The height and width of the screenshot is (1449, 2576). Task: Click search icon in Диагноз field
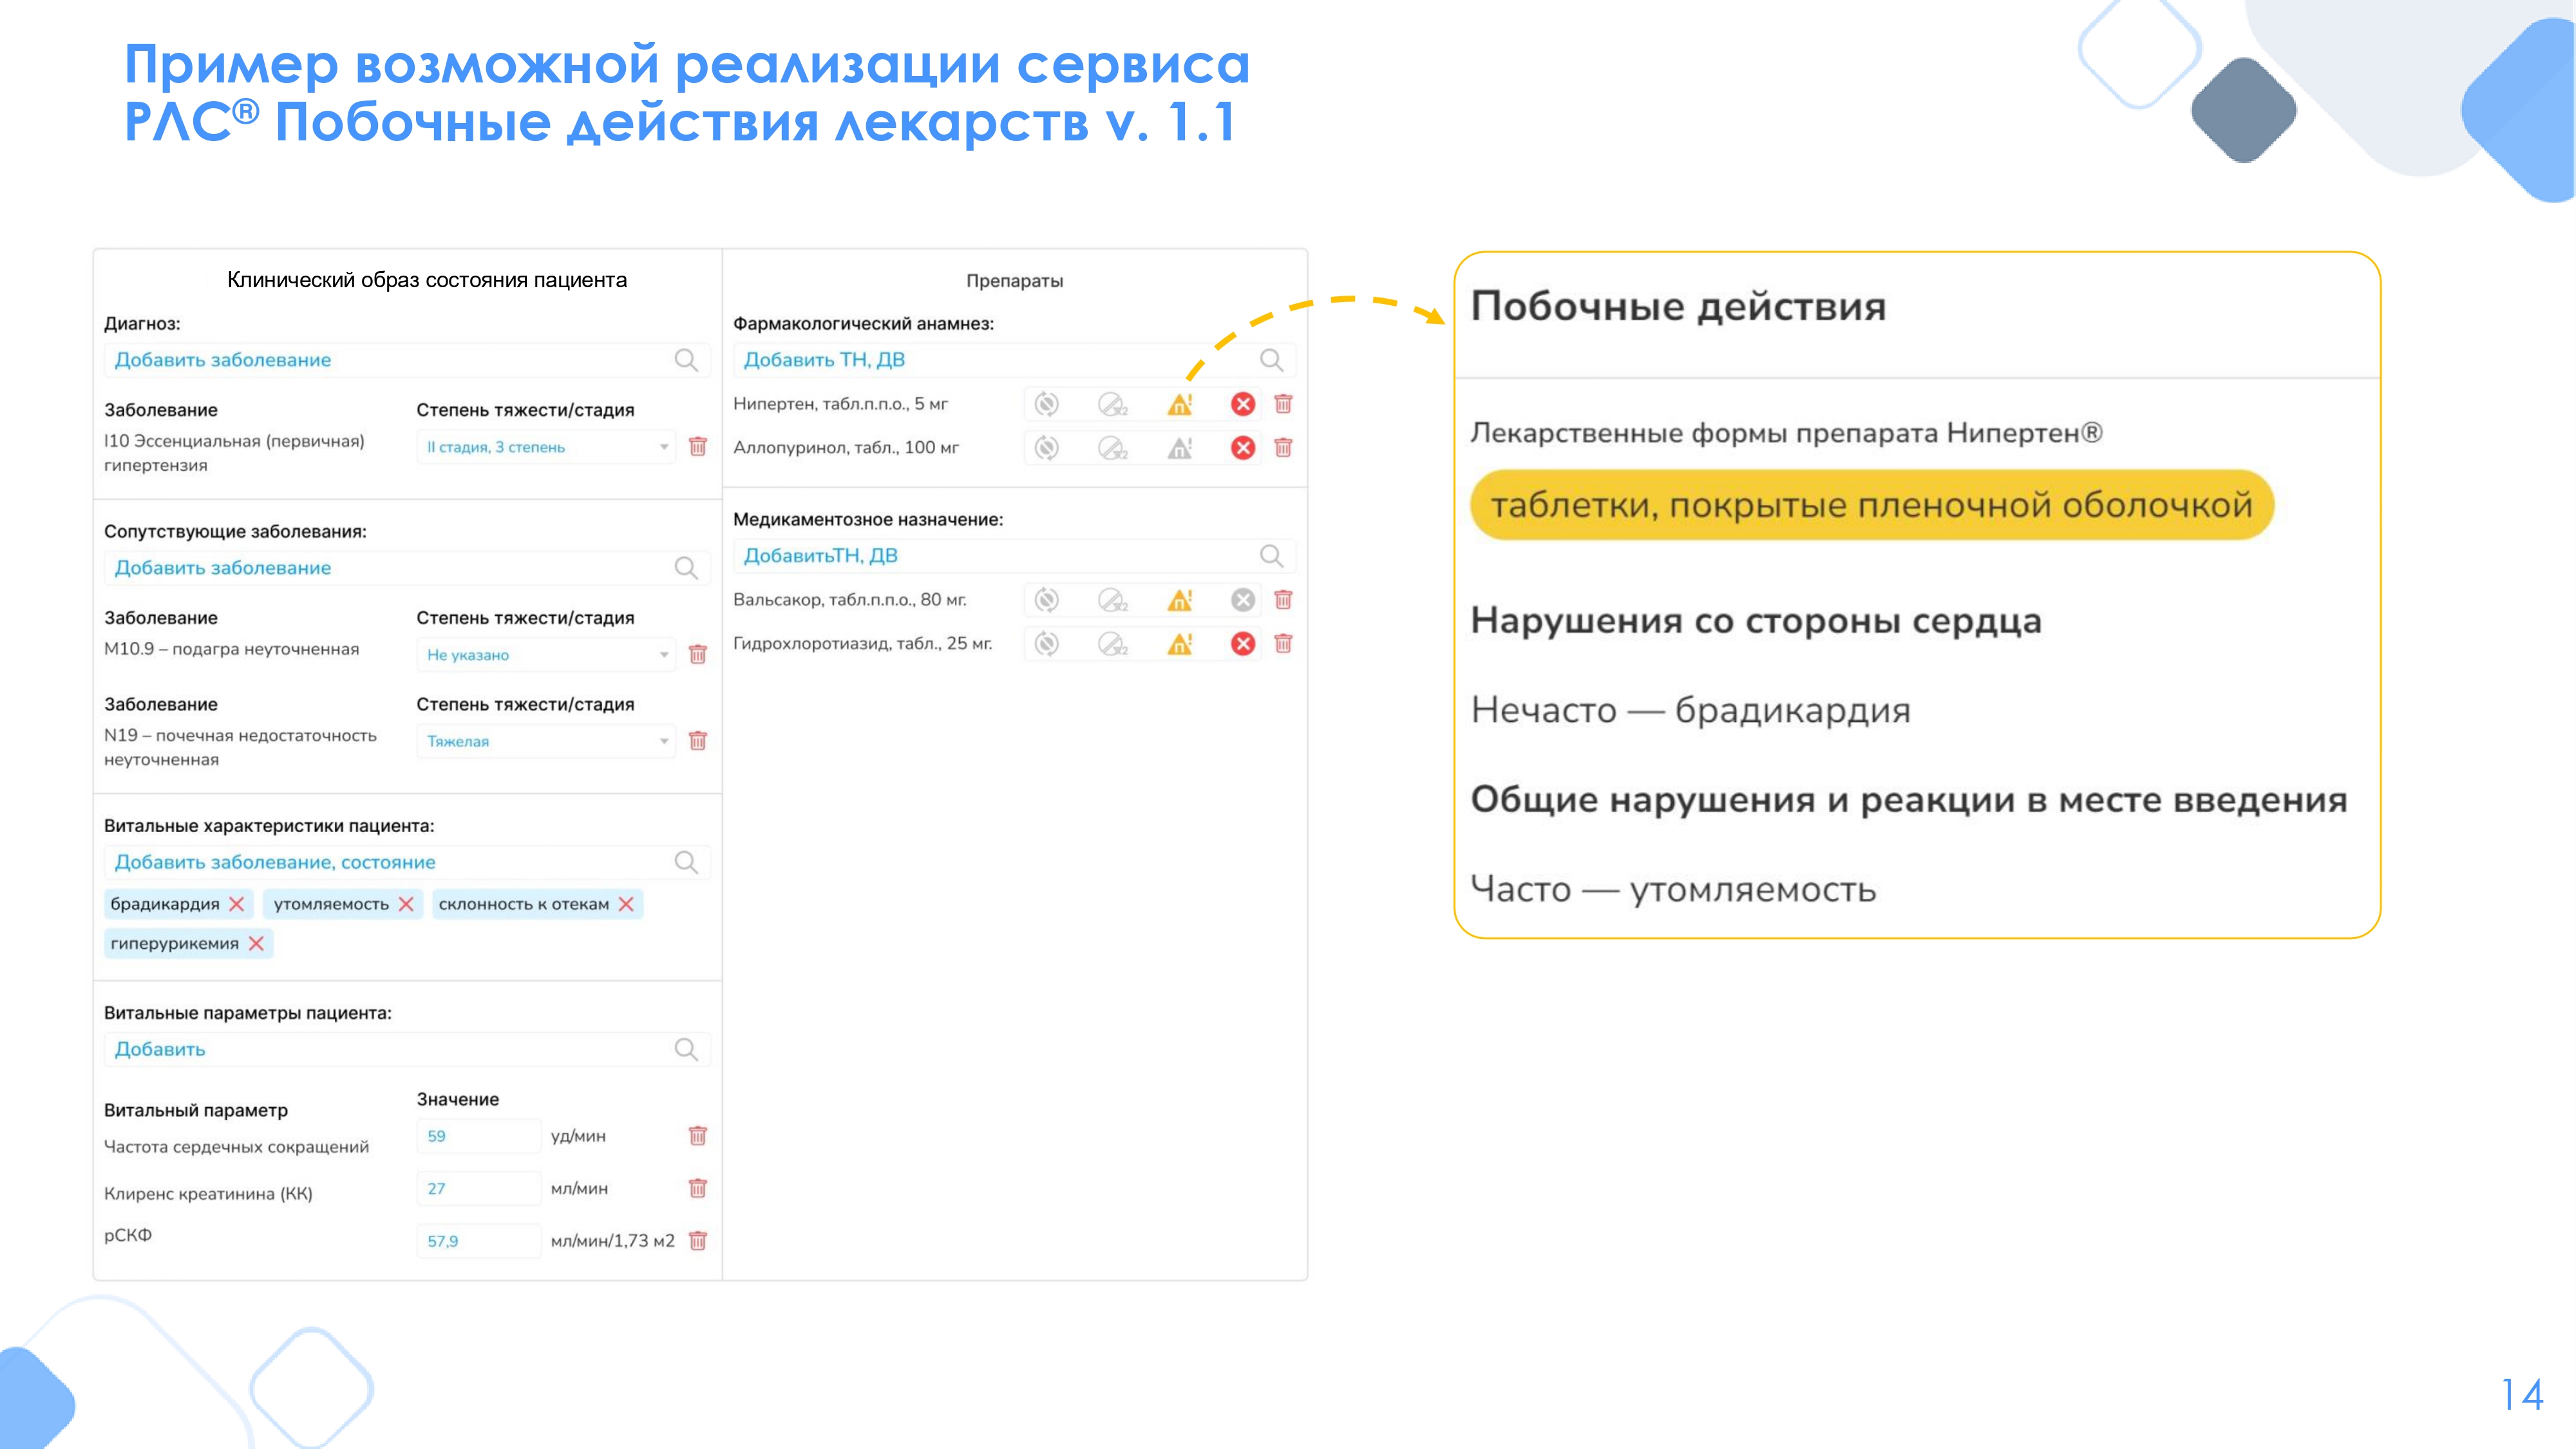click(x=686, y=360)
